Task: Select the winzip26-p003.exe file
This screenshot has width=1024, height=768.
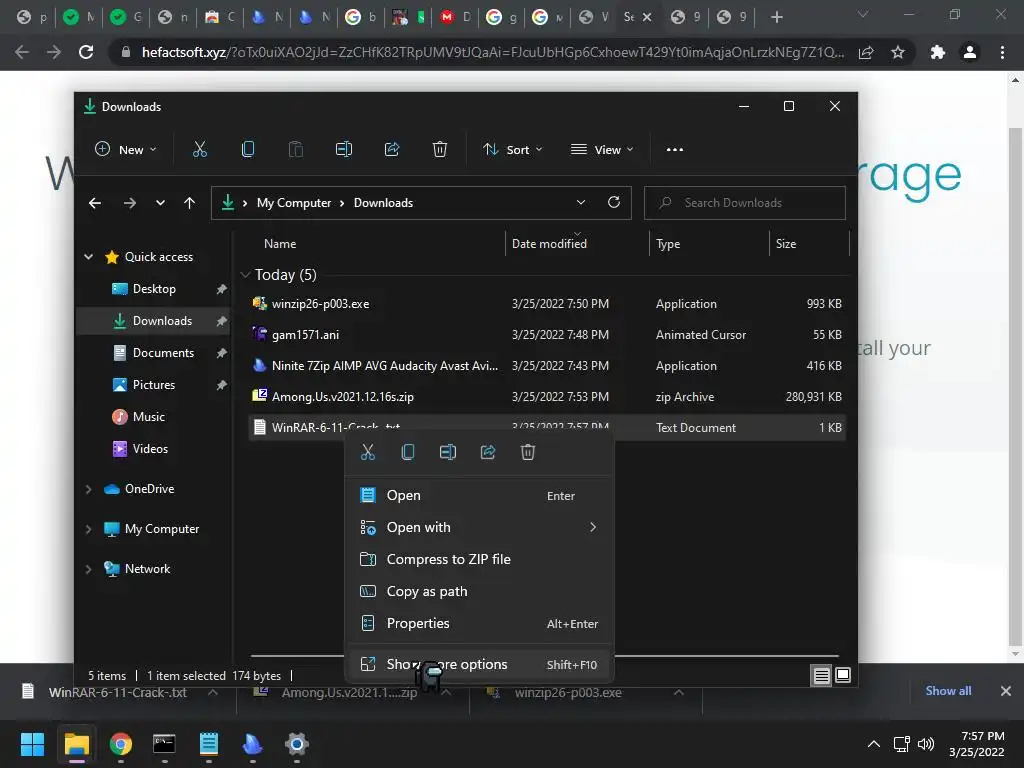Action: click(x=547, y=304)
